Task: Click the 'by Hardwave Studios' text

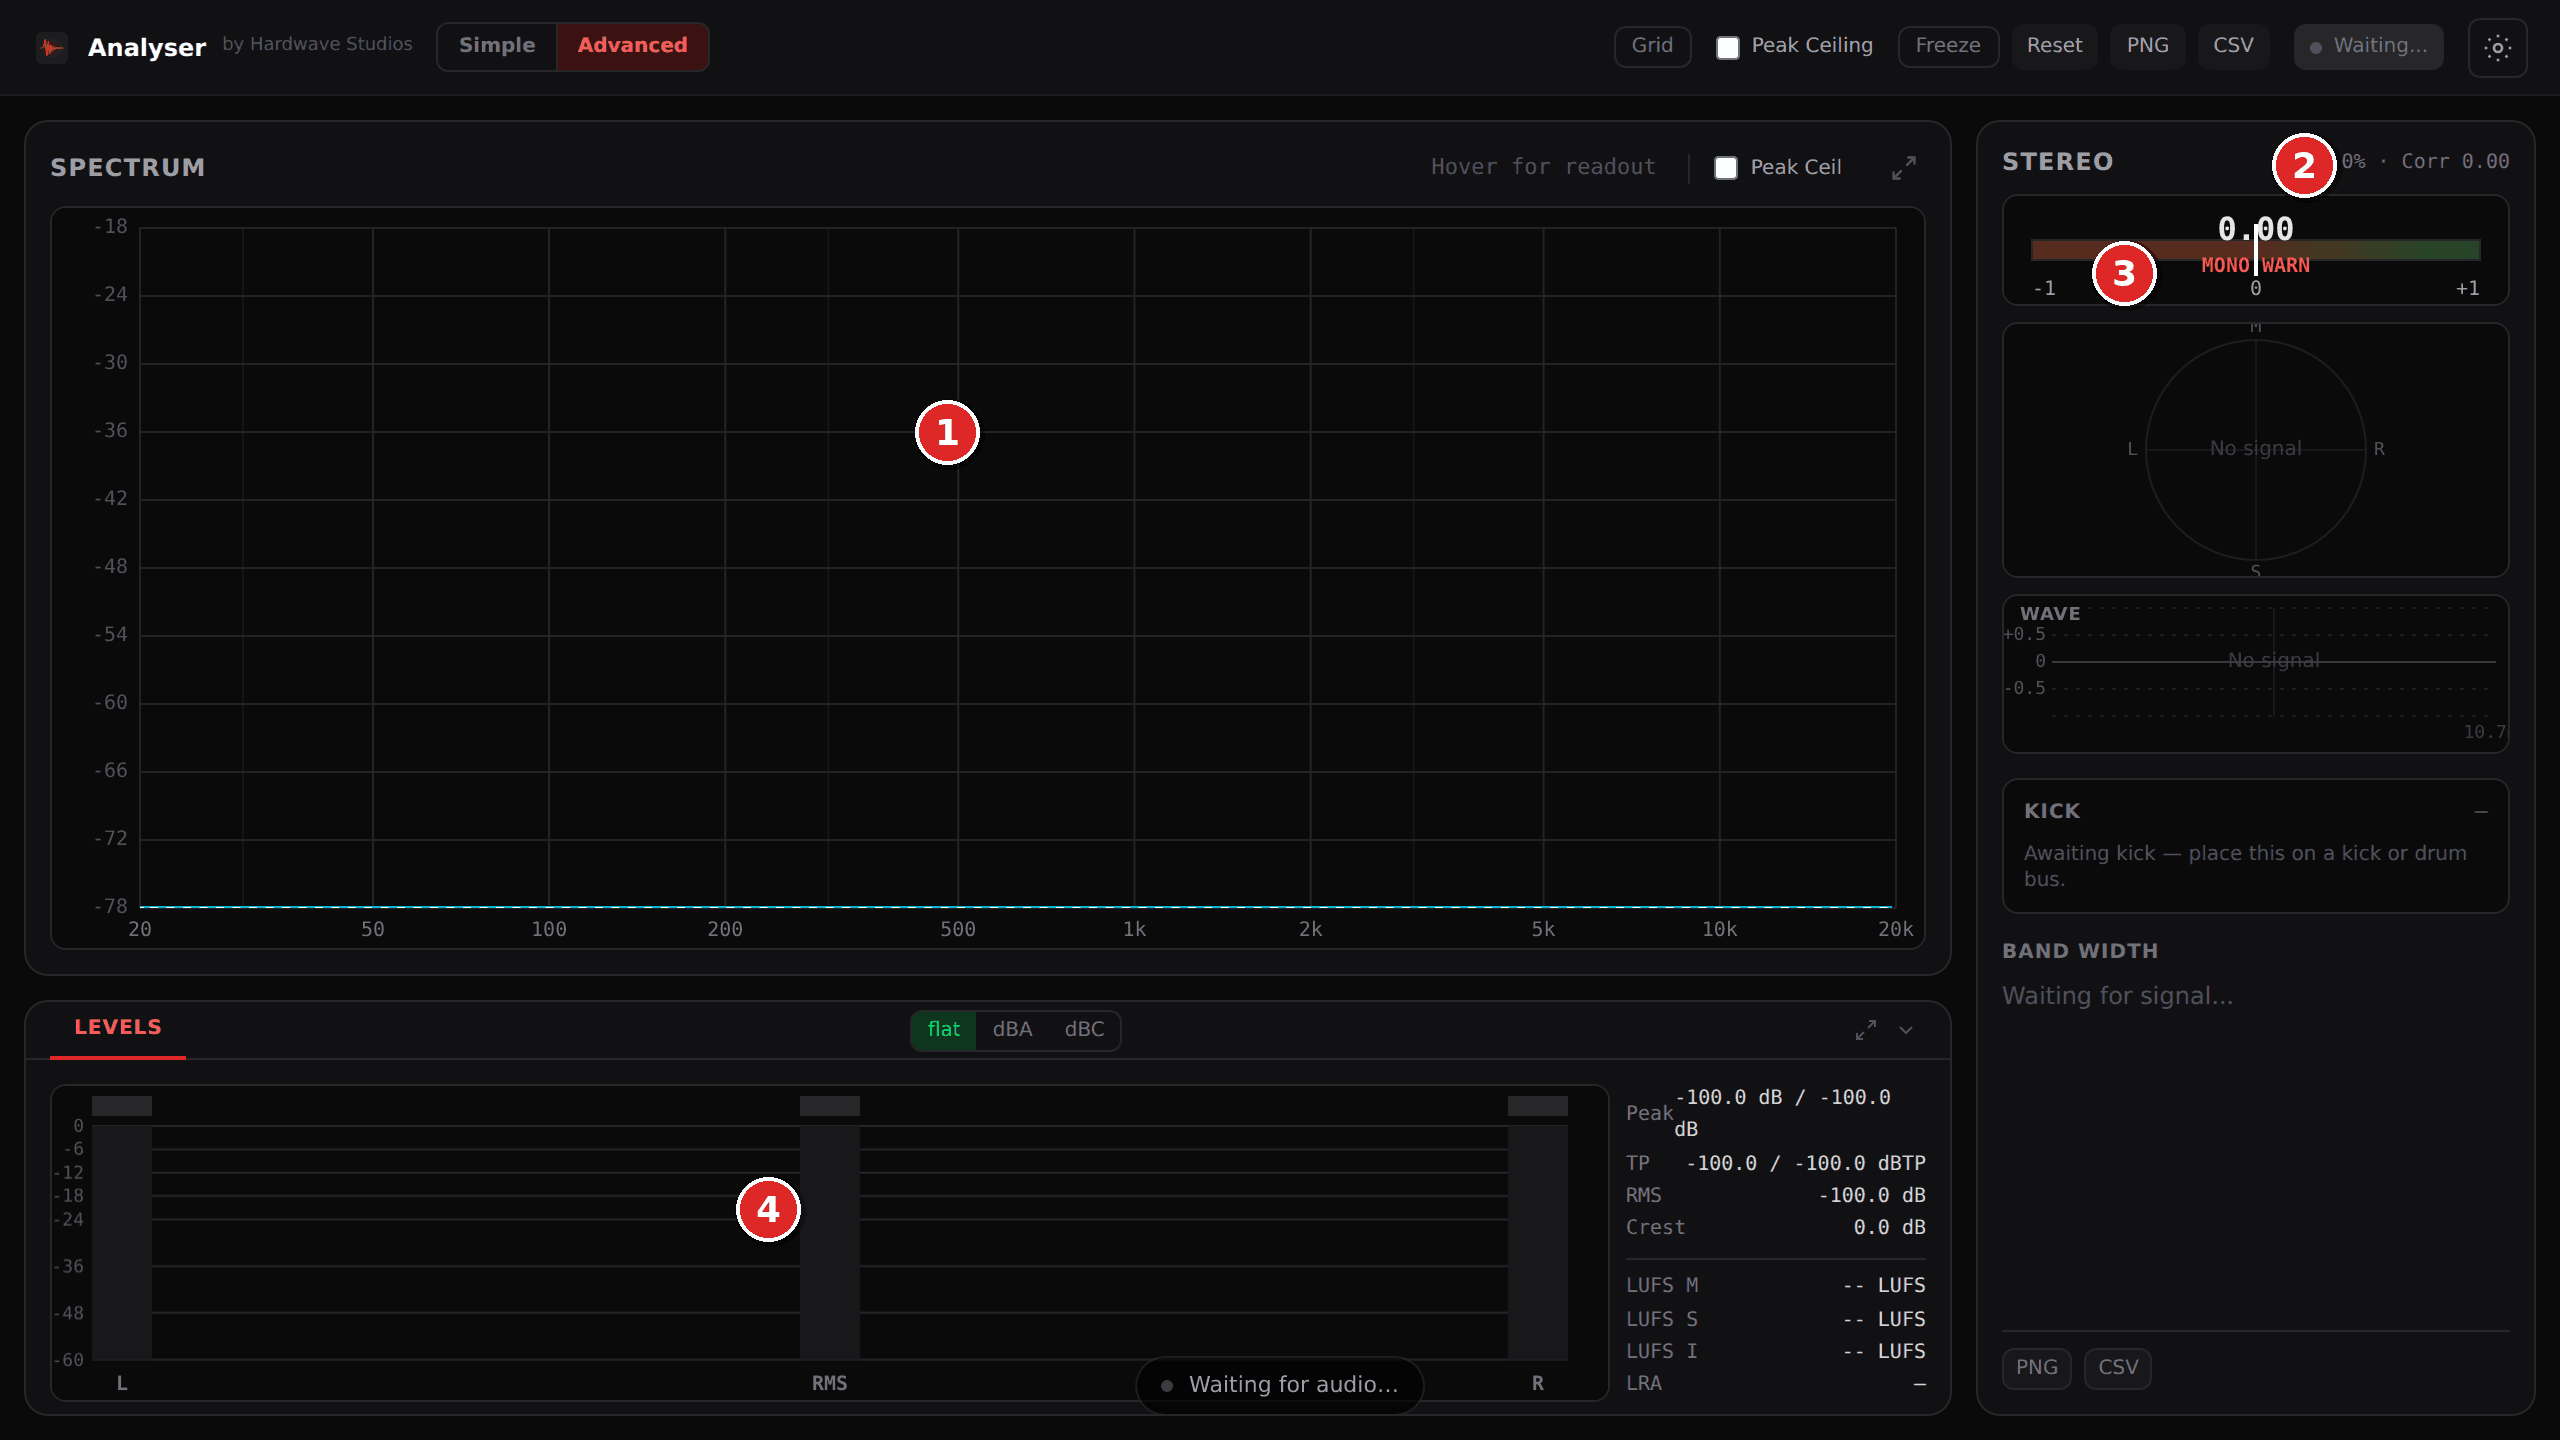Action: coord(317,44)
